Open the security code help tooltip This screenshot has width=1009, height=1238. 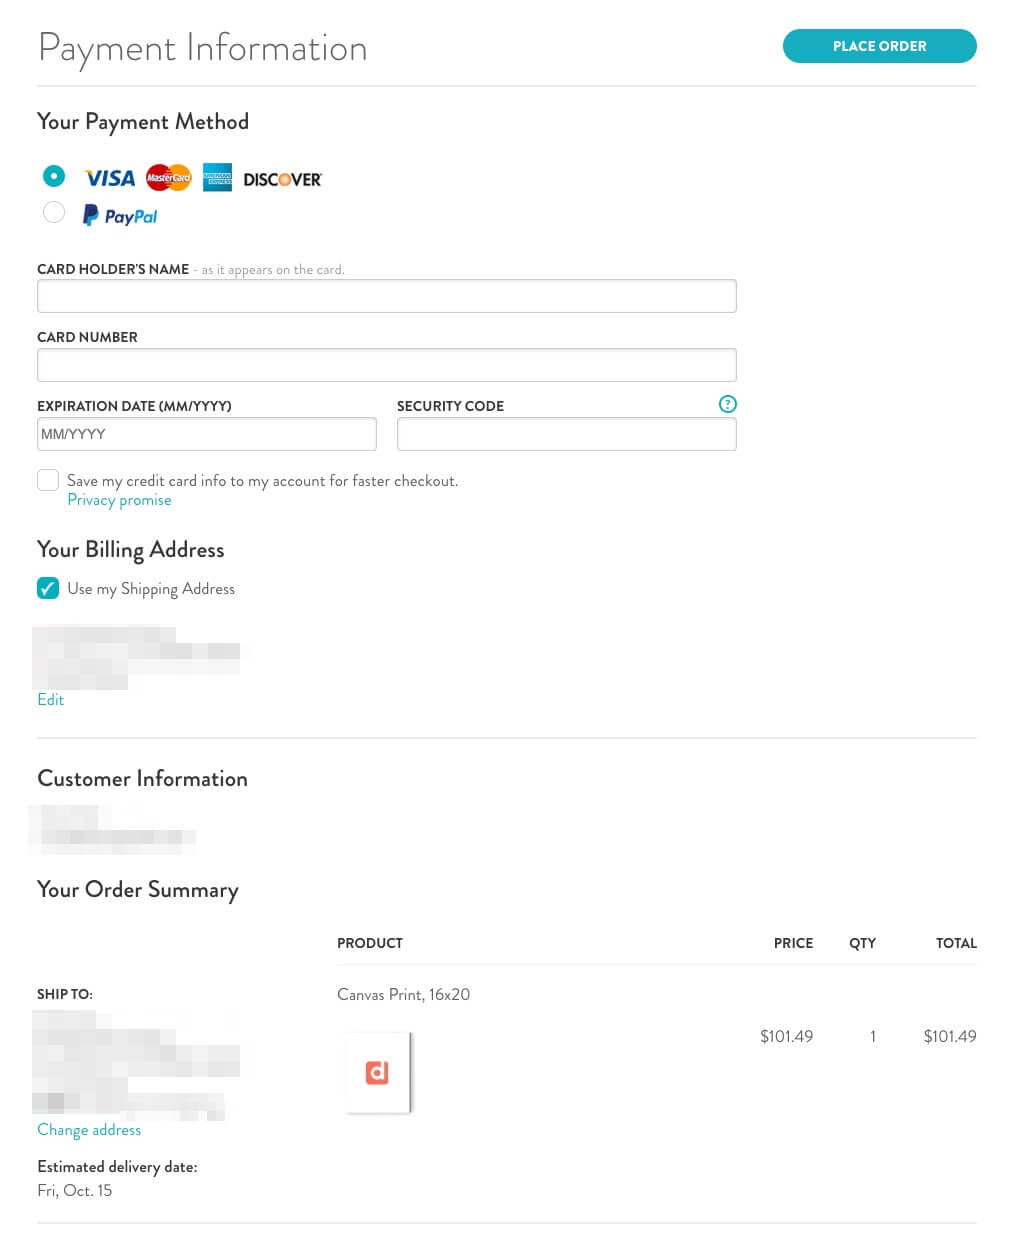tap(727, 404)
